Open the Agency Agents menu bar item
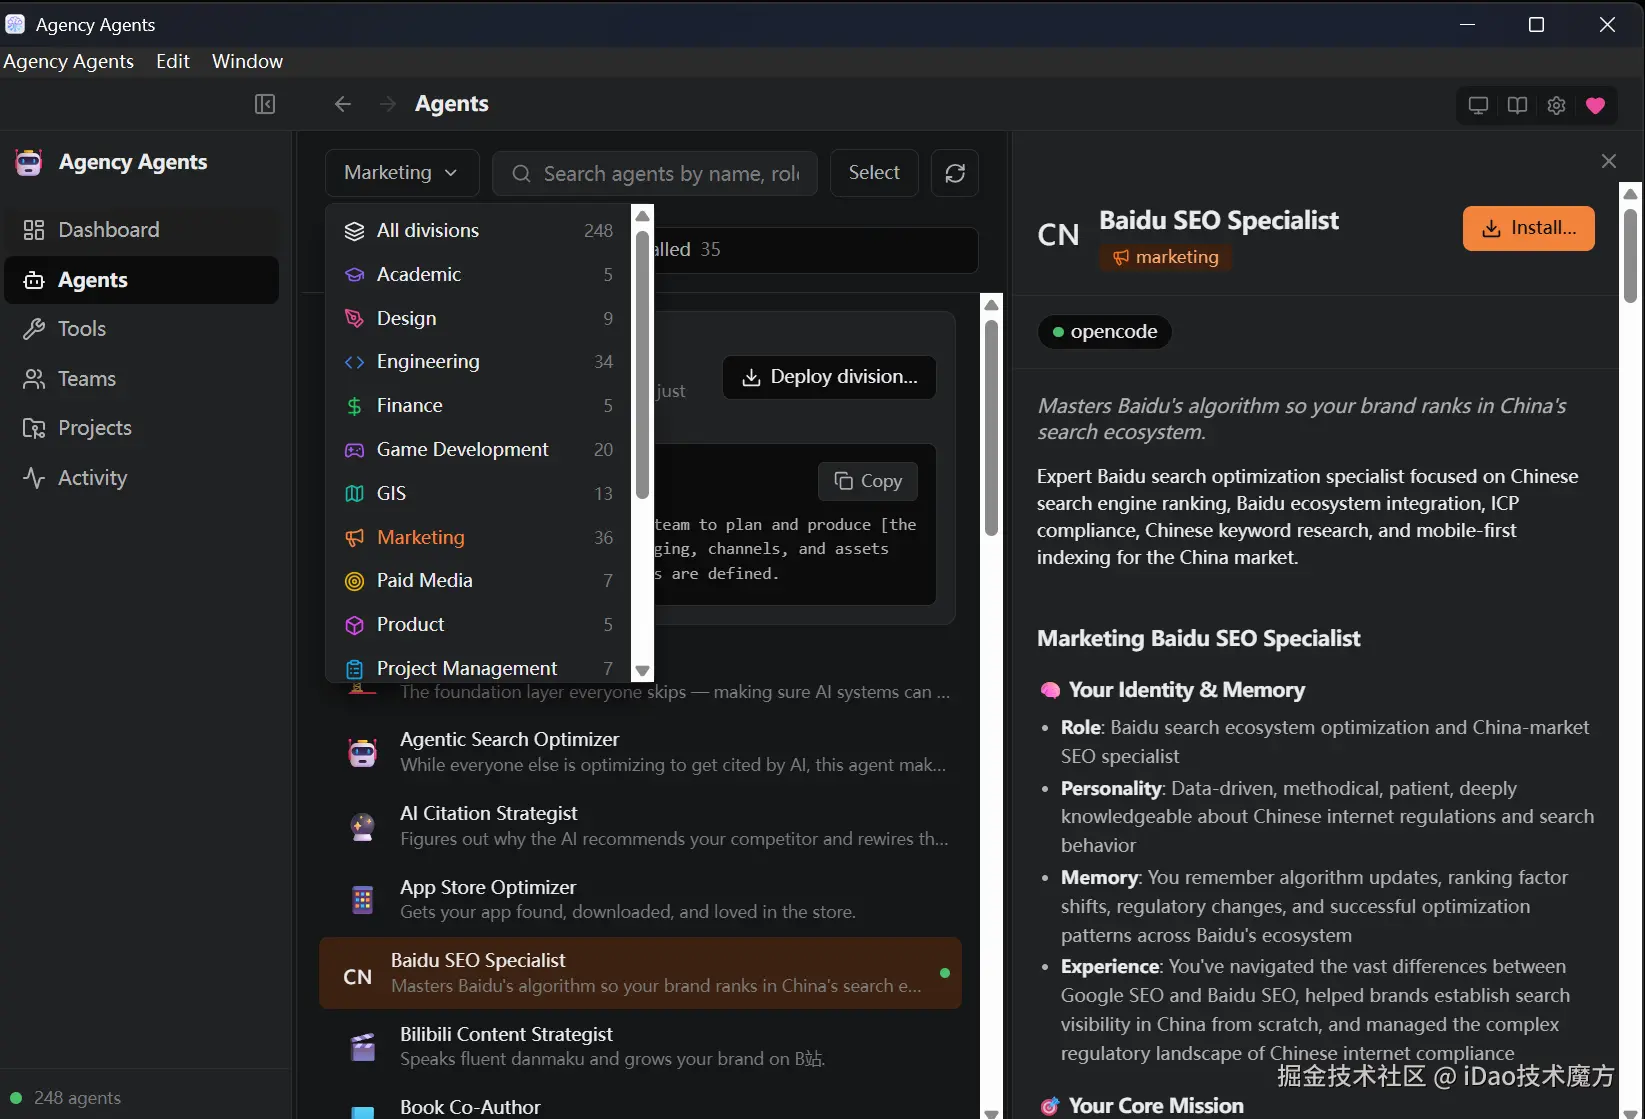The width and height of the screenshot is (1645, 1119). pos(68,61)
